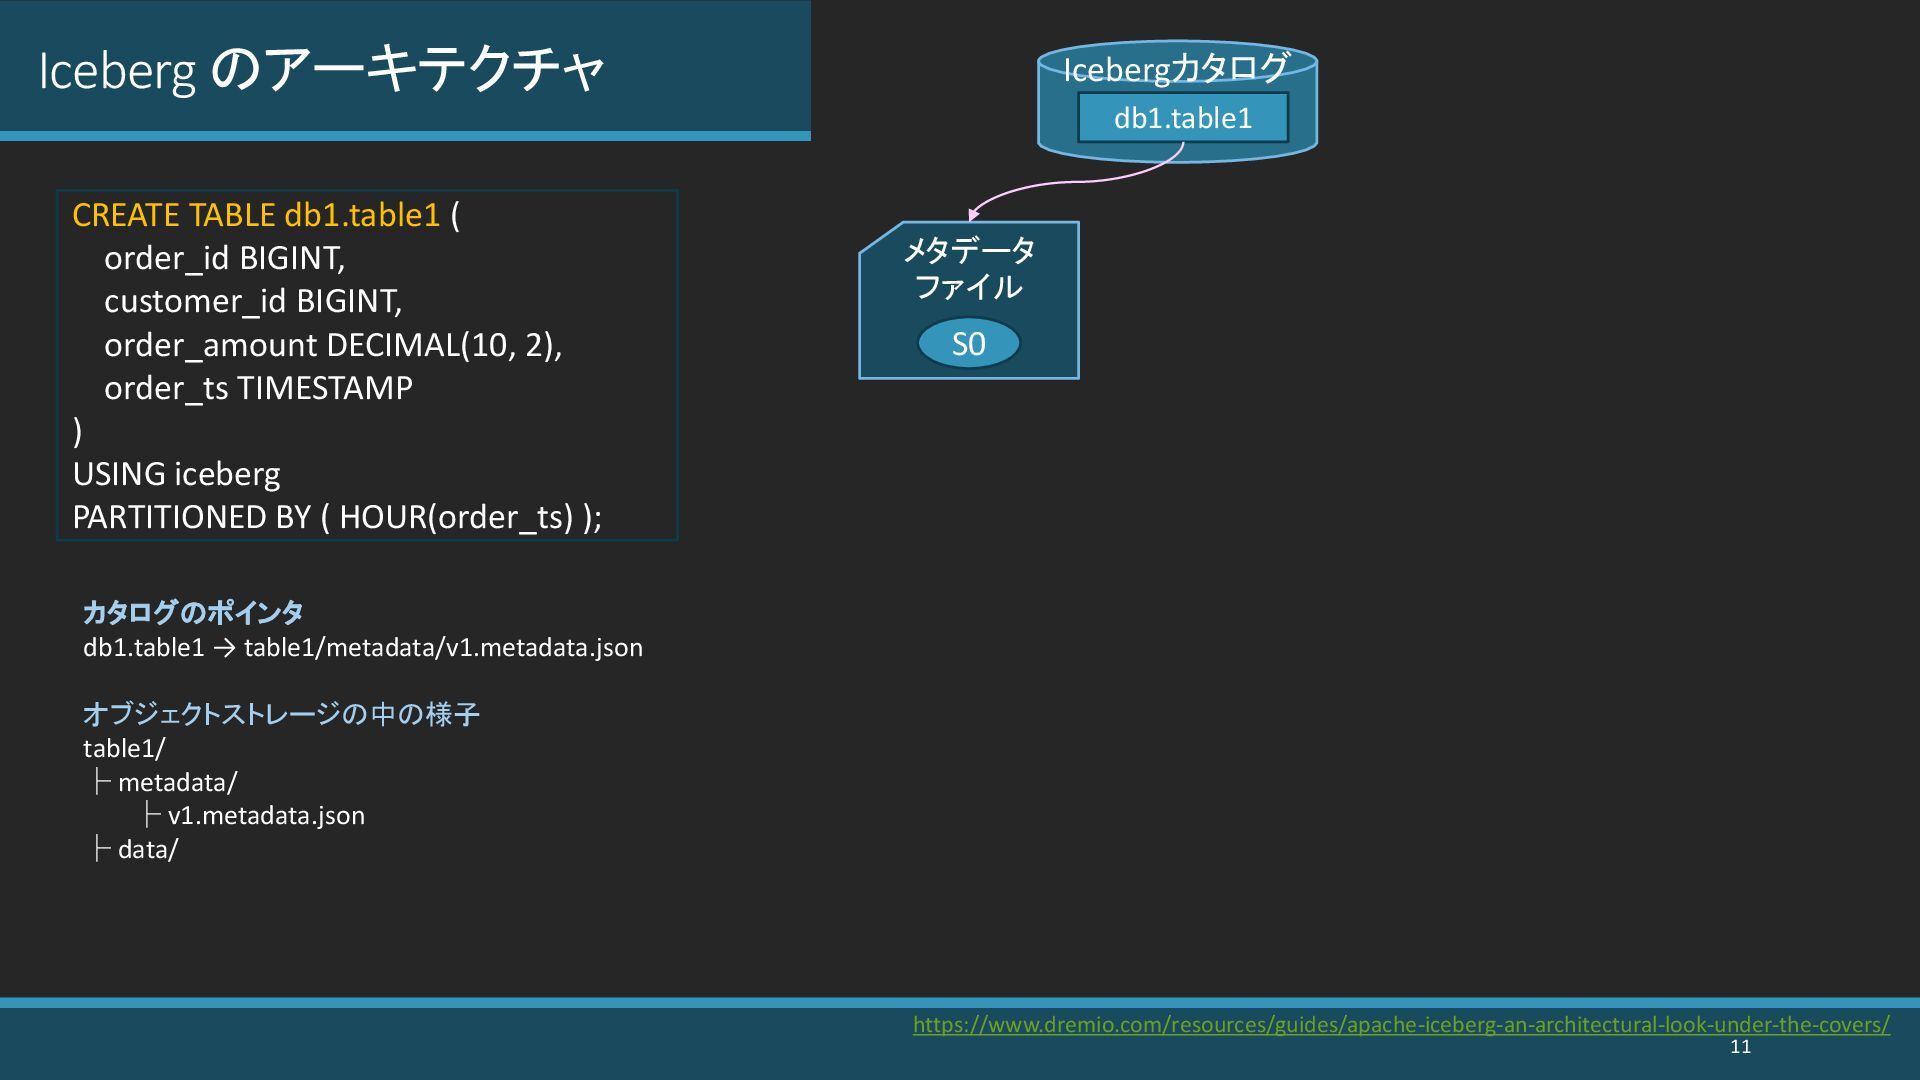
Task: Select v1.metadata.json in the tree
Action: 266,816
